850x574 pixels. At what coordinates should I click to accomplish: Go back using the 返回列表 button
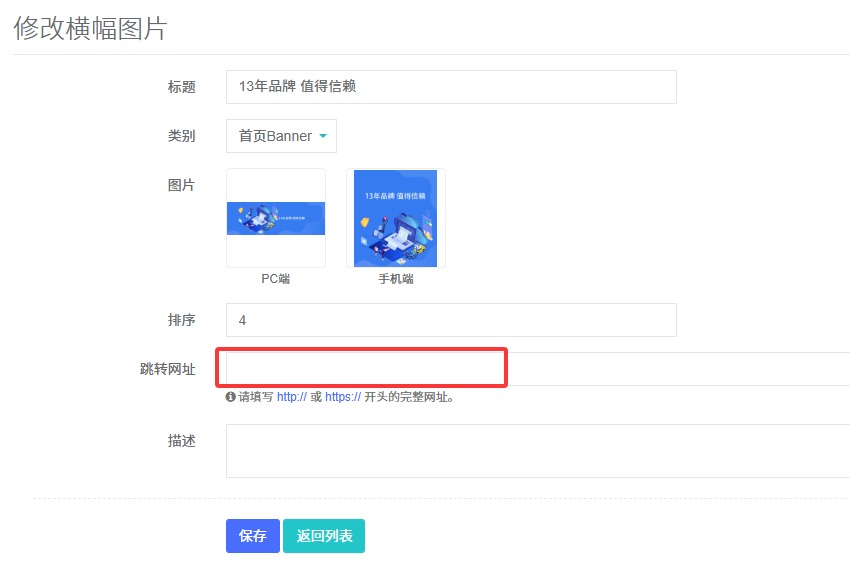(x=324, y=536)
